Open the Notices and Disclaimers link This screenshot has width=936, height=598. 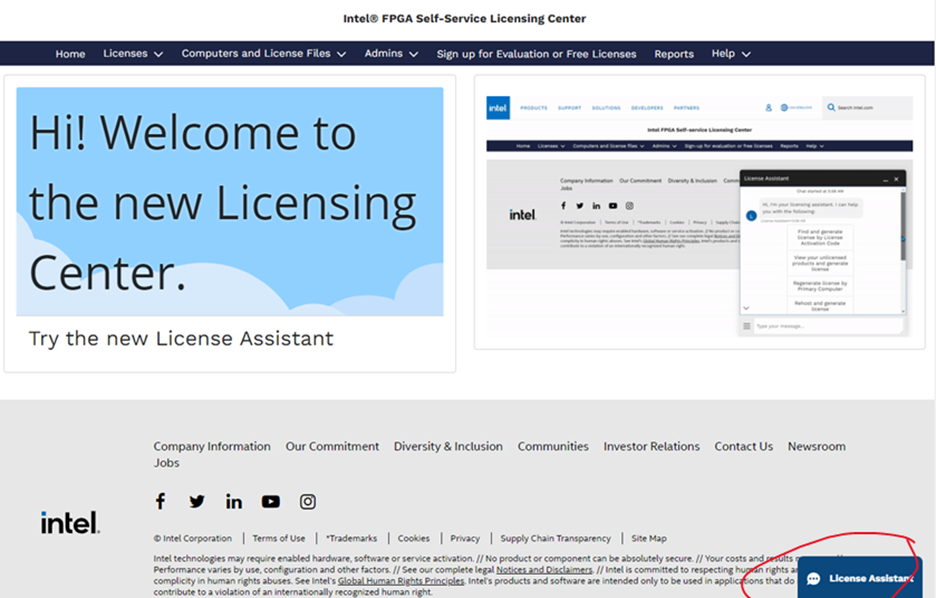coord(544,569)
